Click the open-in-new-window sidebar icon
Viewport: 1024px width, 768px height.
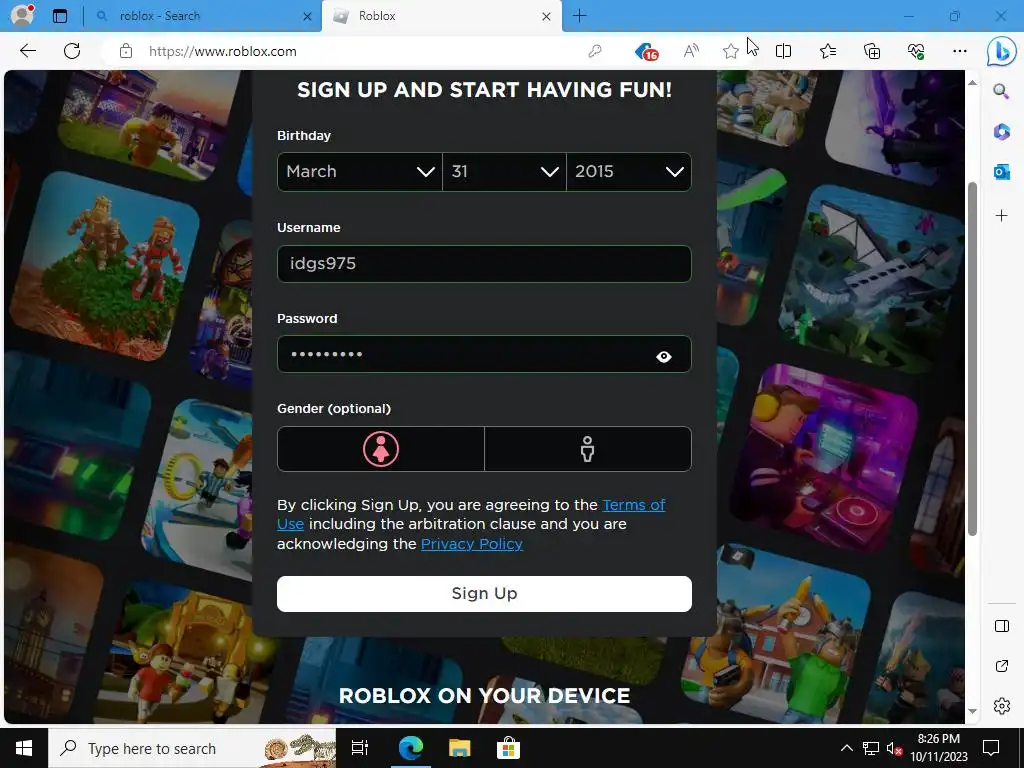(1001, 666)
